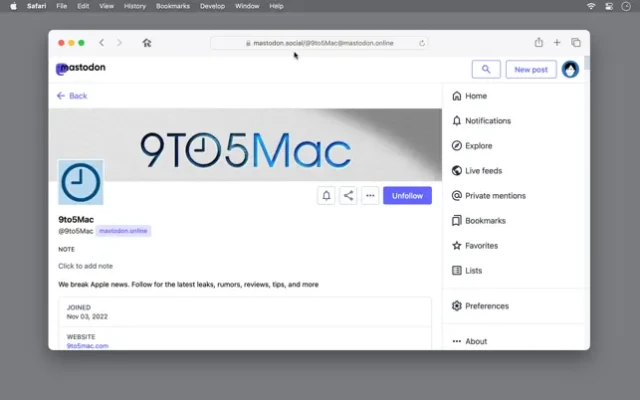Screen dimensions: 640x400
Task: Open Notifications in the sidebar
Action: click(487, 121)
